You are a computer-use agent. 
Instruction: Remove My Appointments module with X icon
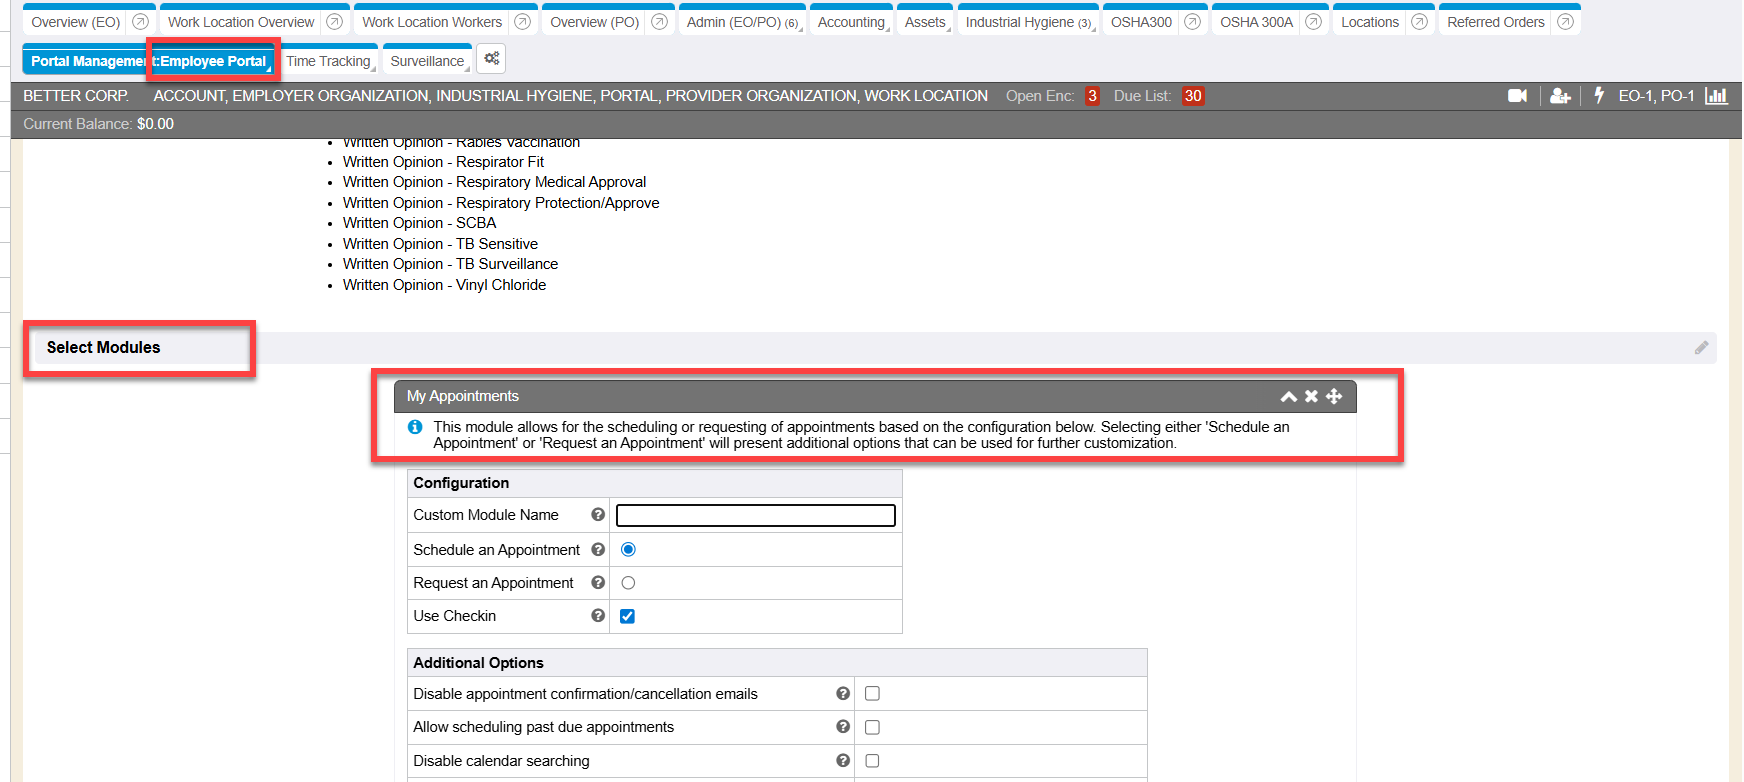click(x=1311, y=396)
